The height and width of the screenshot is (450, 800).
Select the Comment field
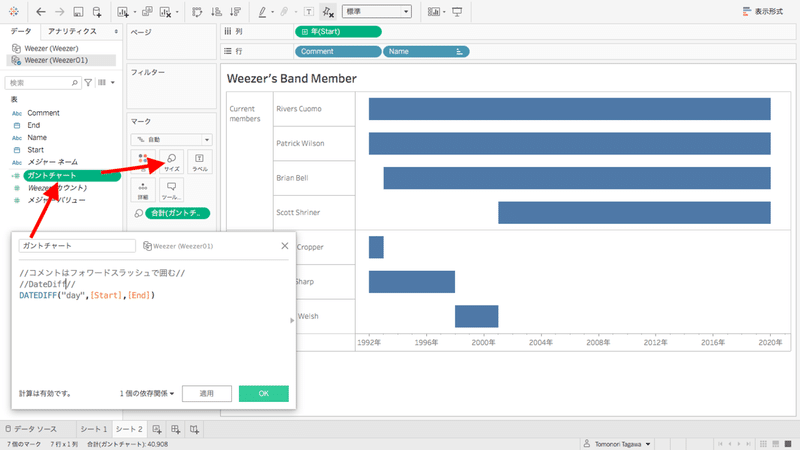[43, 113]
